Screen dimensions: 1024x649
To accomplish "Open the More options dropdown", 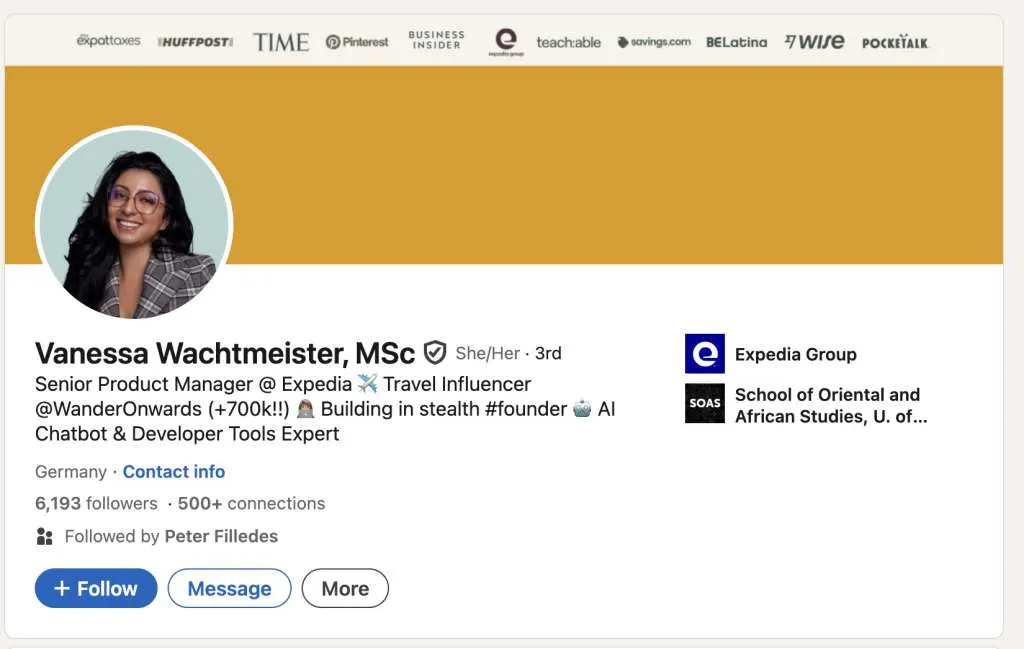I will pyautogui.click(x=345, y=588).
